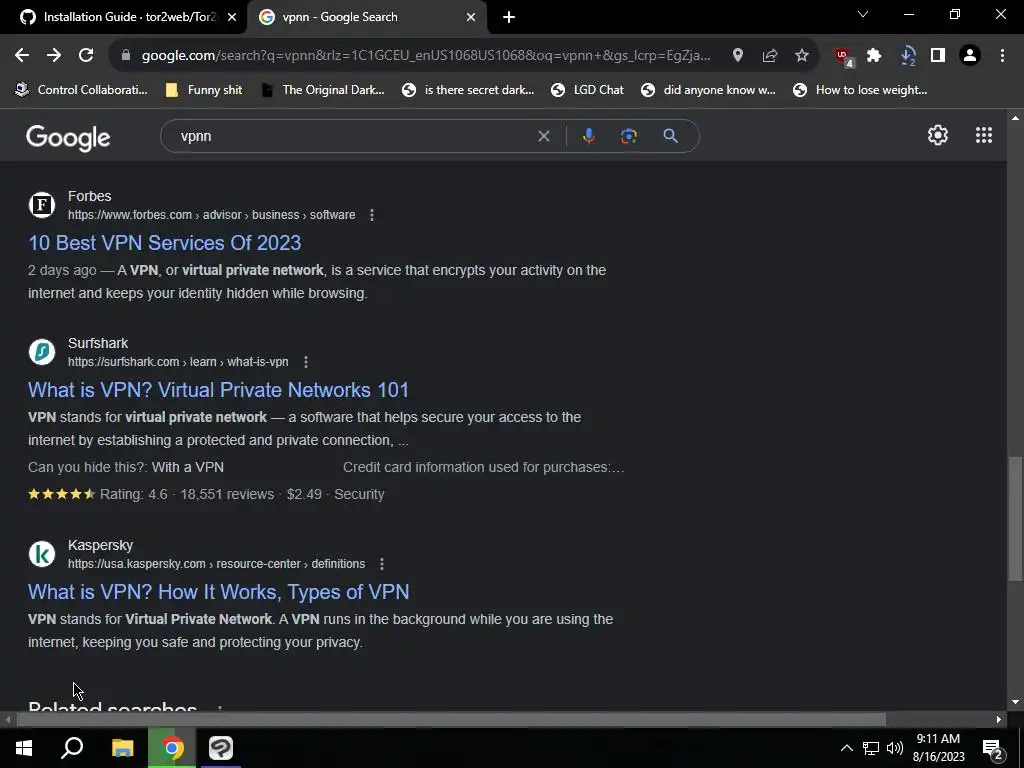
Task: Open the Windows Start menu
Action: point(24,748)
